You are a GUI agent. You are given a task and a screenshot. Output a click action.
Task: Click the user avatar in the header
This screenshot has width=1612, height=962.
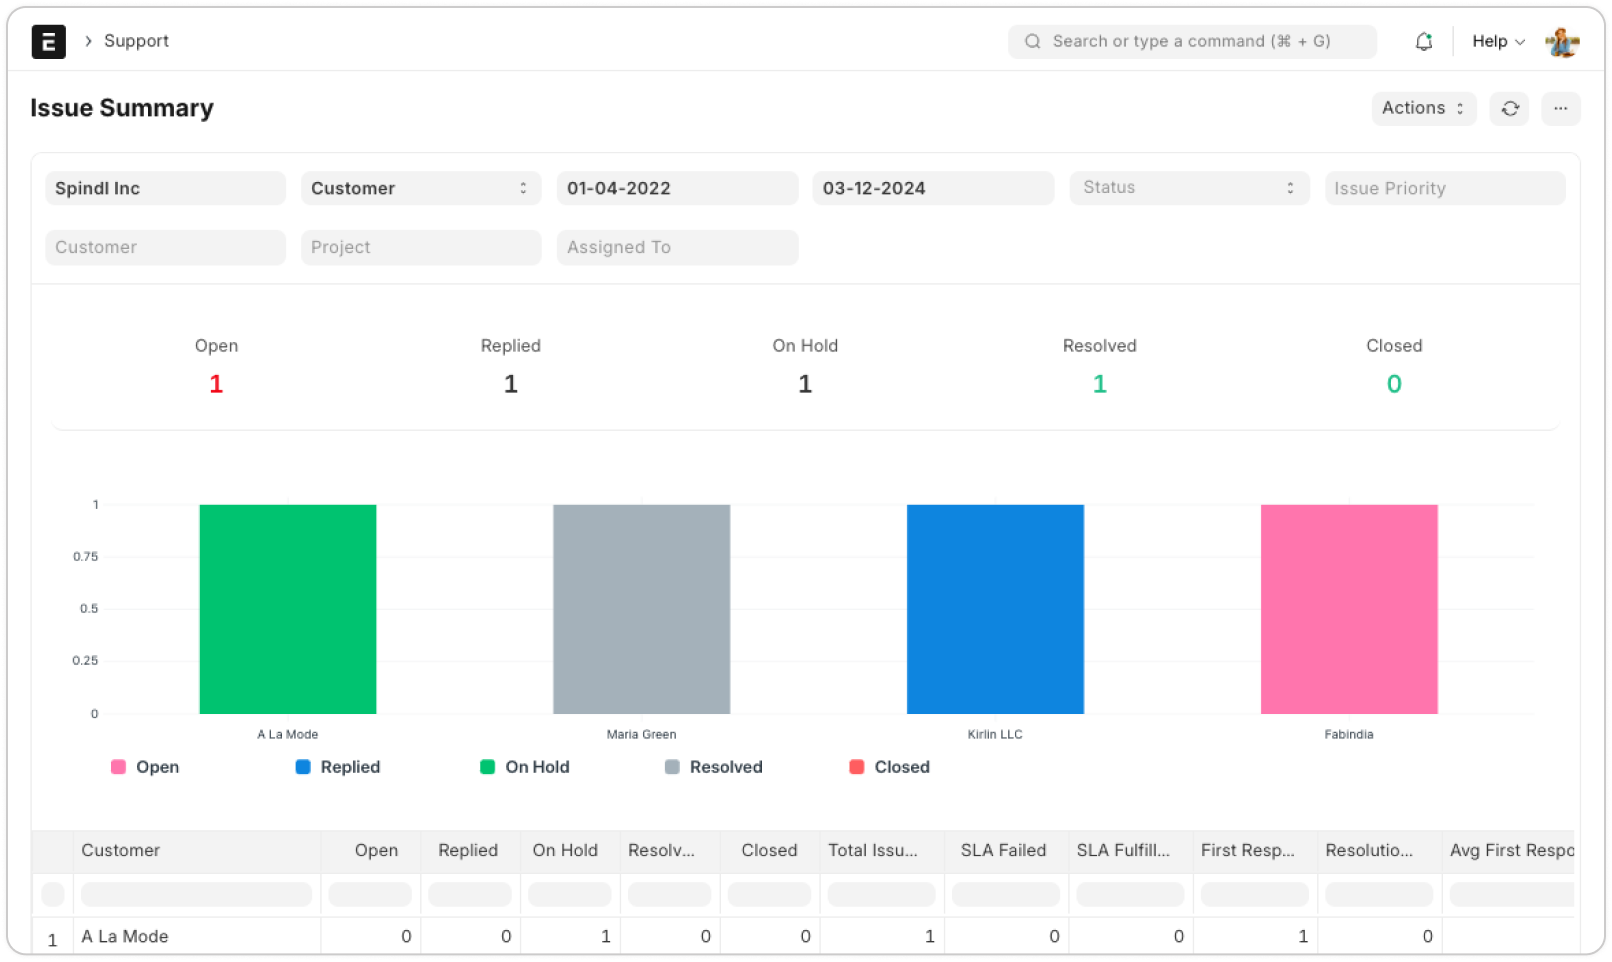pyautogui.click(x=1562, y=41)
